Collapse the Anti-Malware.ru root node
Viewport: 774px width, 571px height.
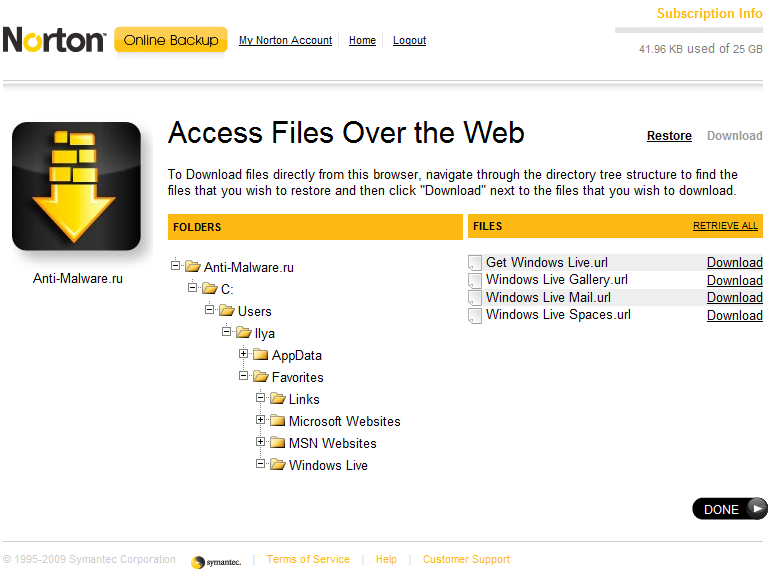tap(175, 266)
